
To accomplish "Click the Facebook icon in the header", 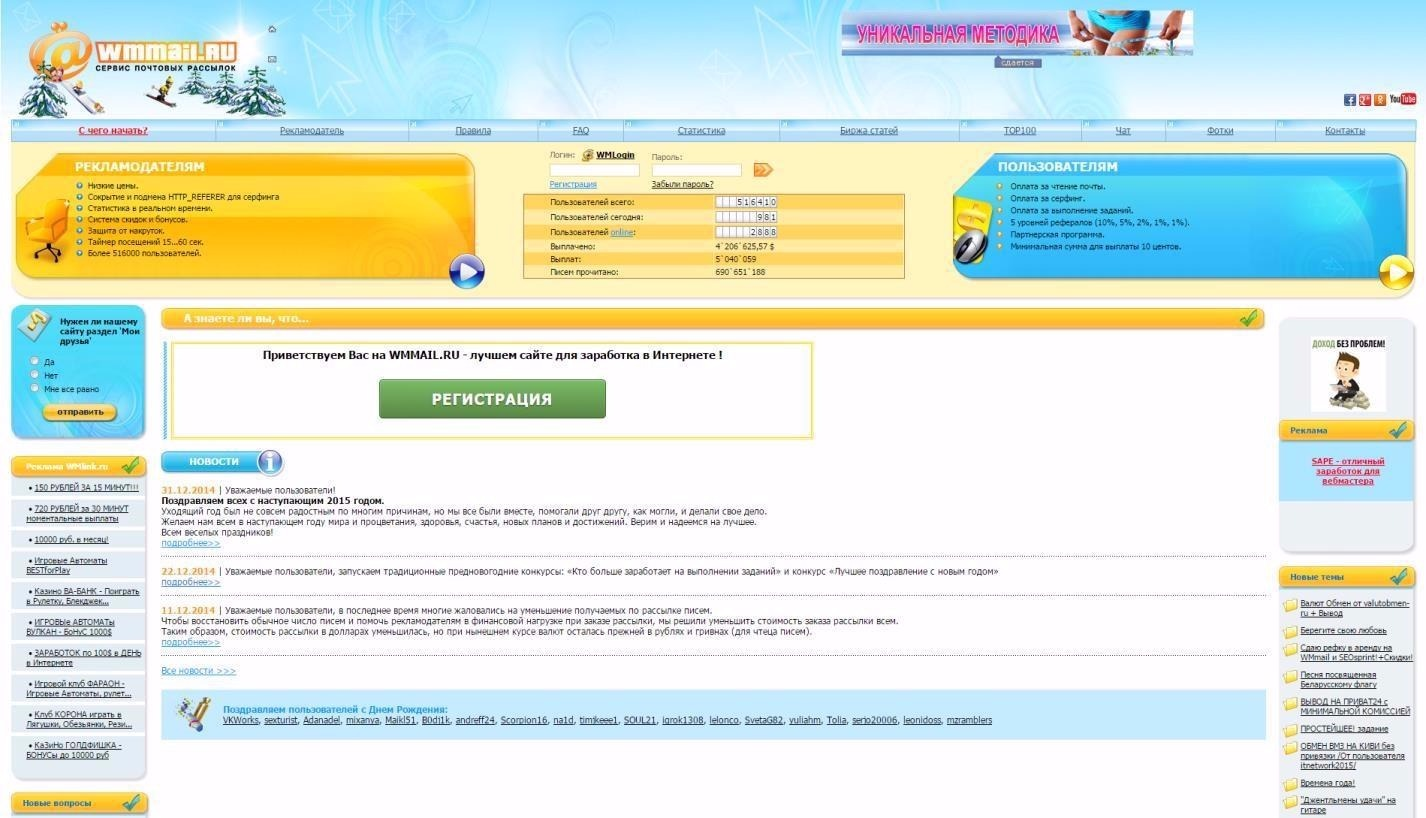I will click(x=1350, y=100).
